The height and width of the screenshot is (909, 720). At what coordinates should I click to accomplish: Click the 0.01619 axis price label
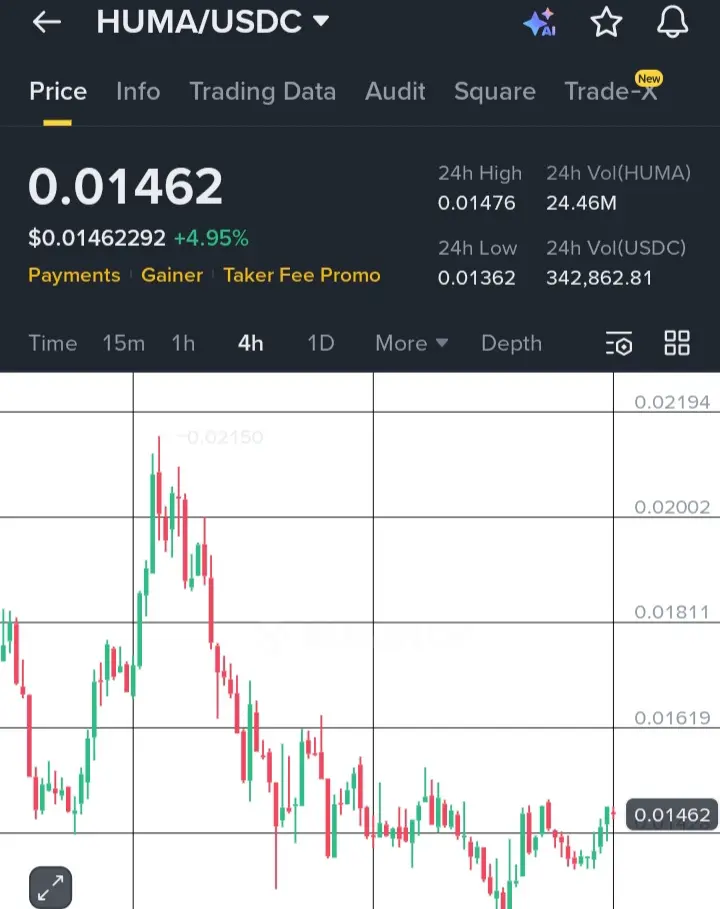pos(672,718)
